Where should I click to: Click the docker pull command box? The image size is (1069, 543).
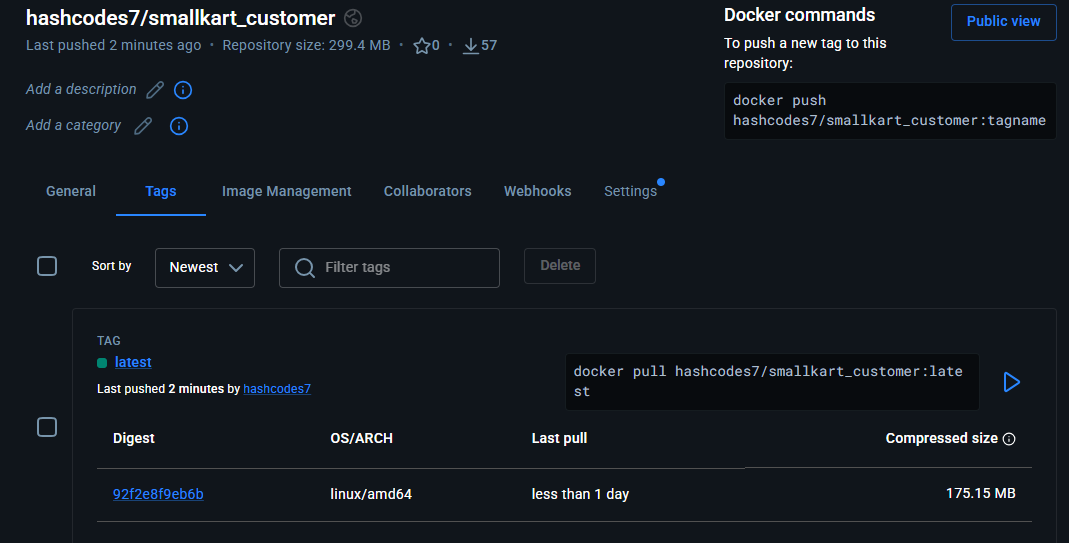point(772,382)
